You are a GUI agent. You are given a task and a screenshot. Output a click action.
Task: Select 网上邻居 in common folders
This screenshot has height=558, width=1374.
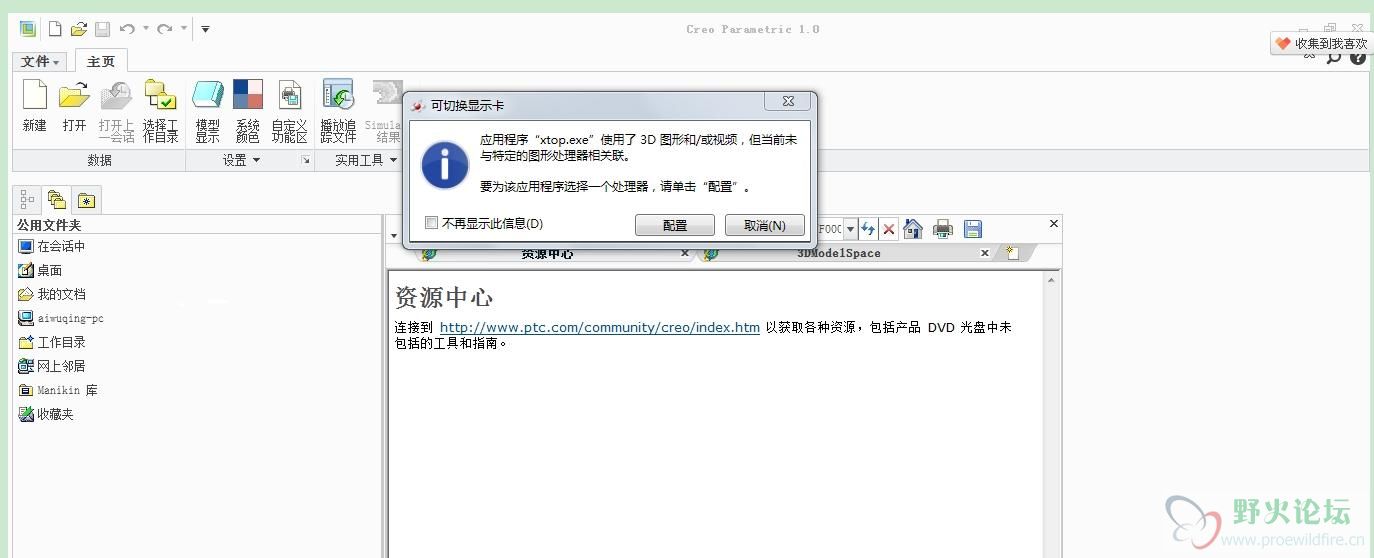(x=52, y=366)
